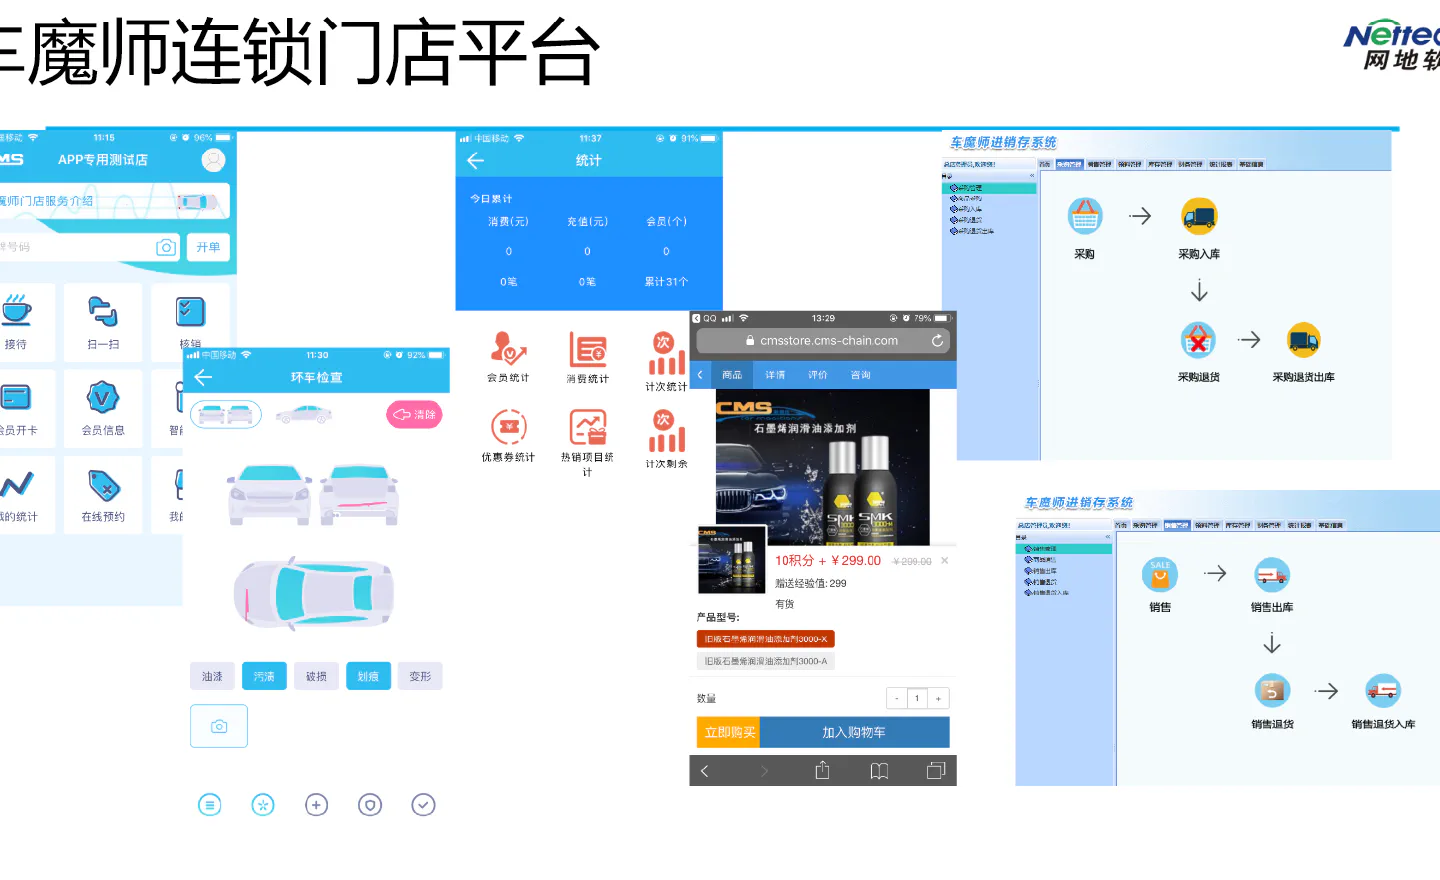The width and height of the screenshot is (1440, 880).
Task: Open 会员信息 member info icon
Action: tap(103, 398)
